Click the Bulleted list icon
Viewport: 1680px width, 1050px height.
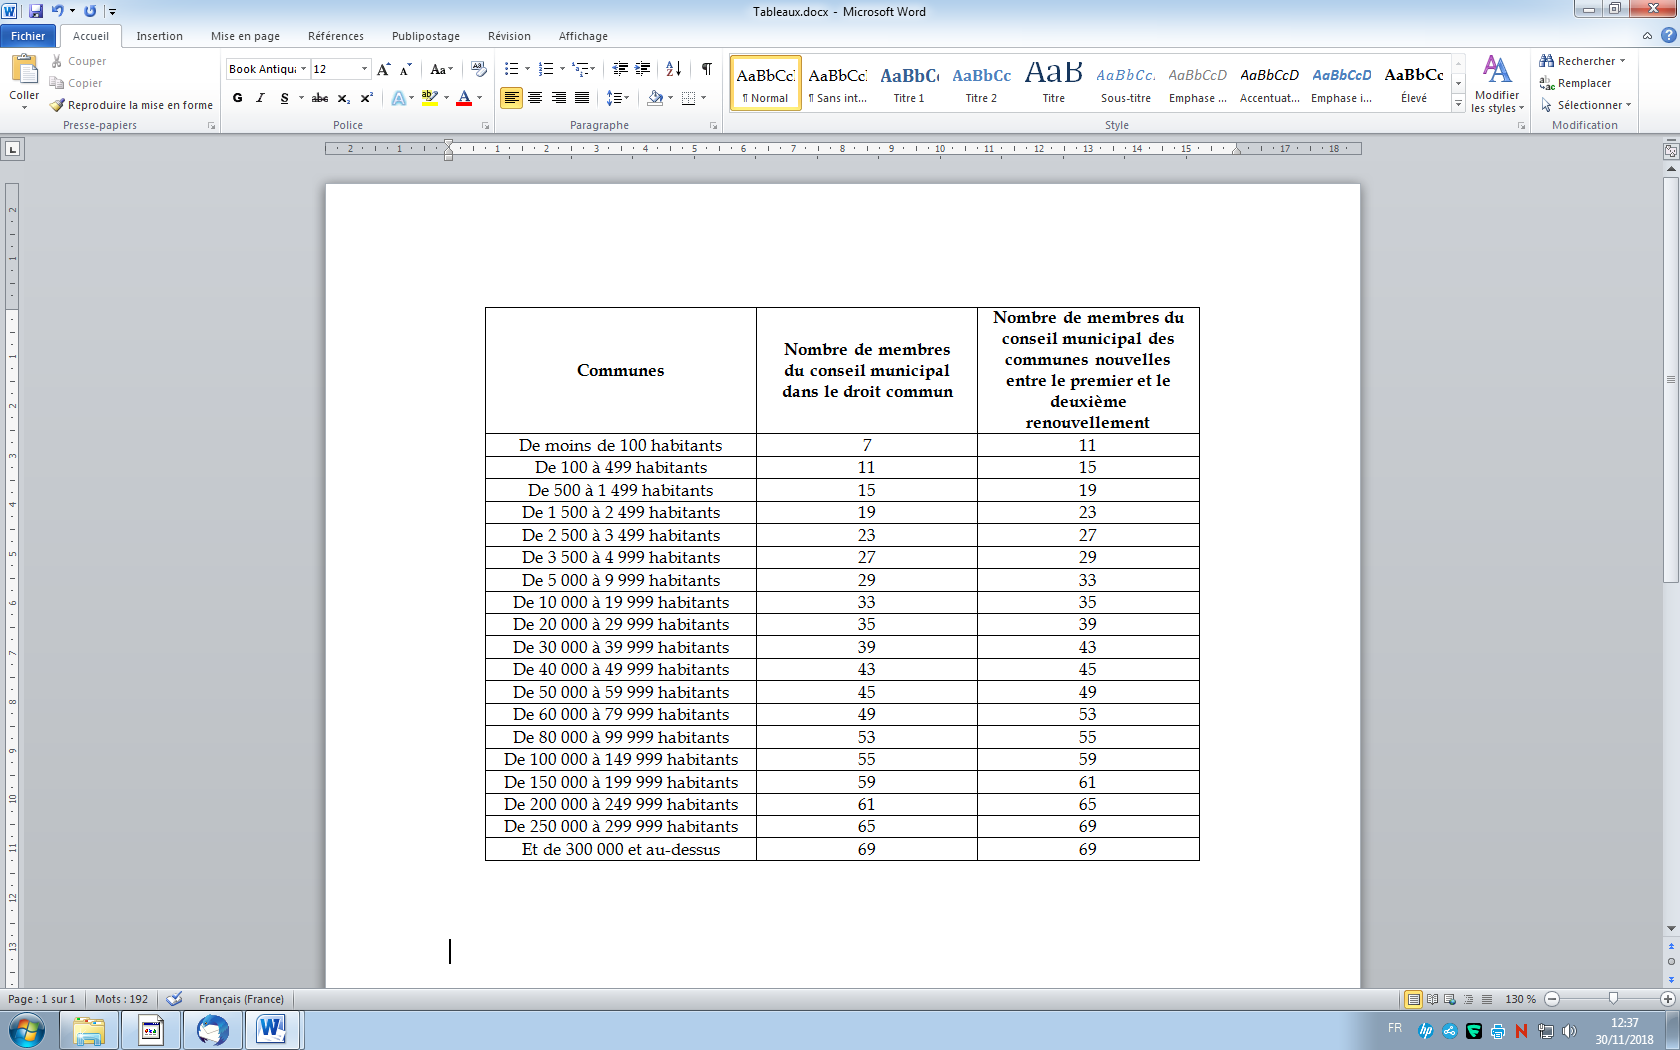click(512, 69)
